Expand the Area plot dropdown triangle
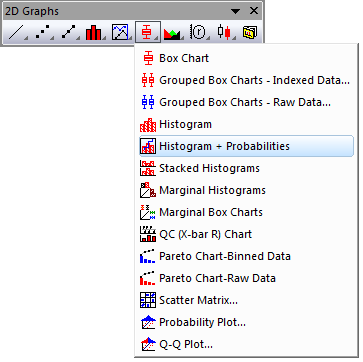363x362 pixels. (182, 38)
